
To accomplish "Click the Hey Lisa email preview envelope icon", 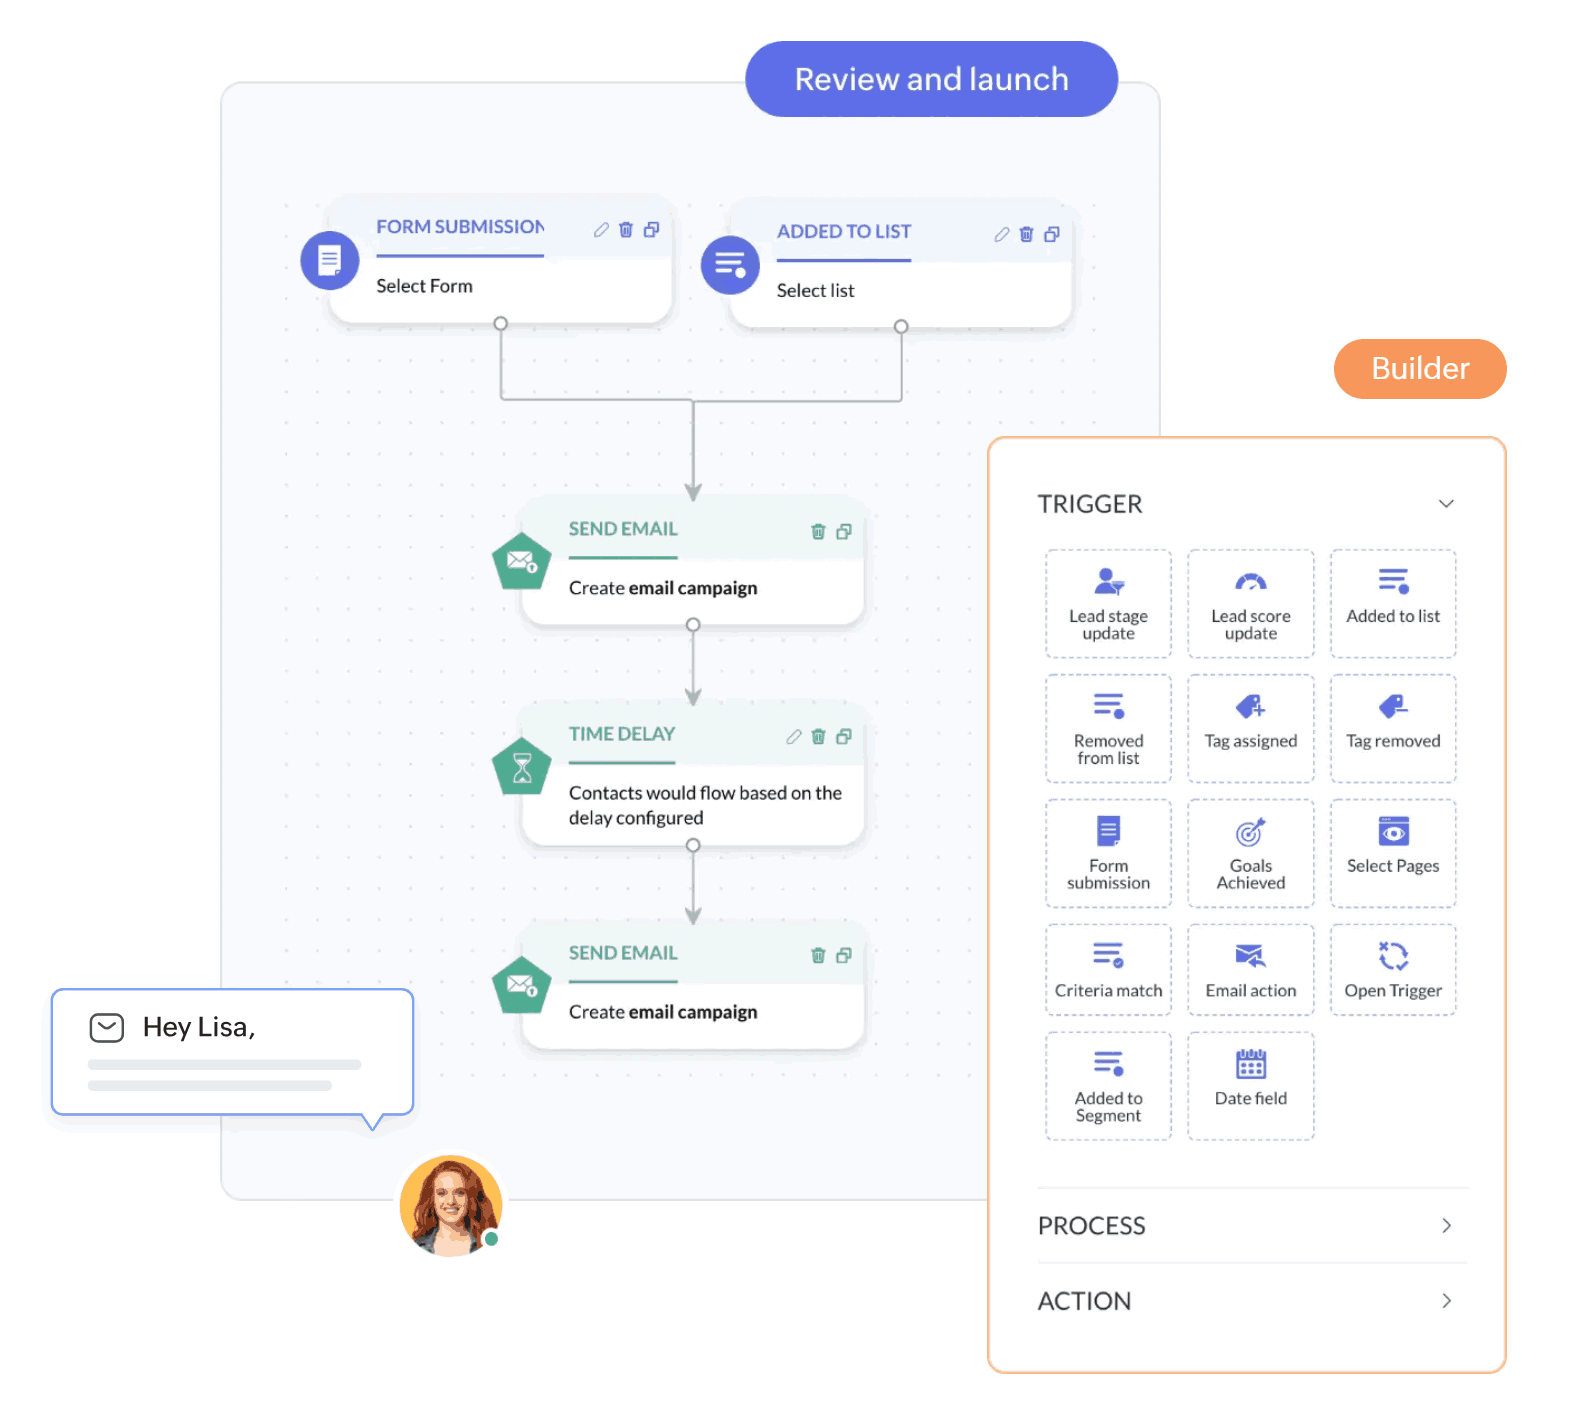I will pos(107,1028).
